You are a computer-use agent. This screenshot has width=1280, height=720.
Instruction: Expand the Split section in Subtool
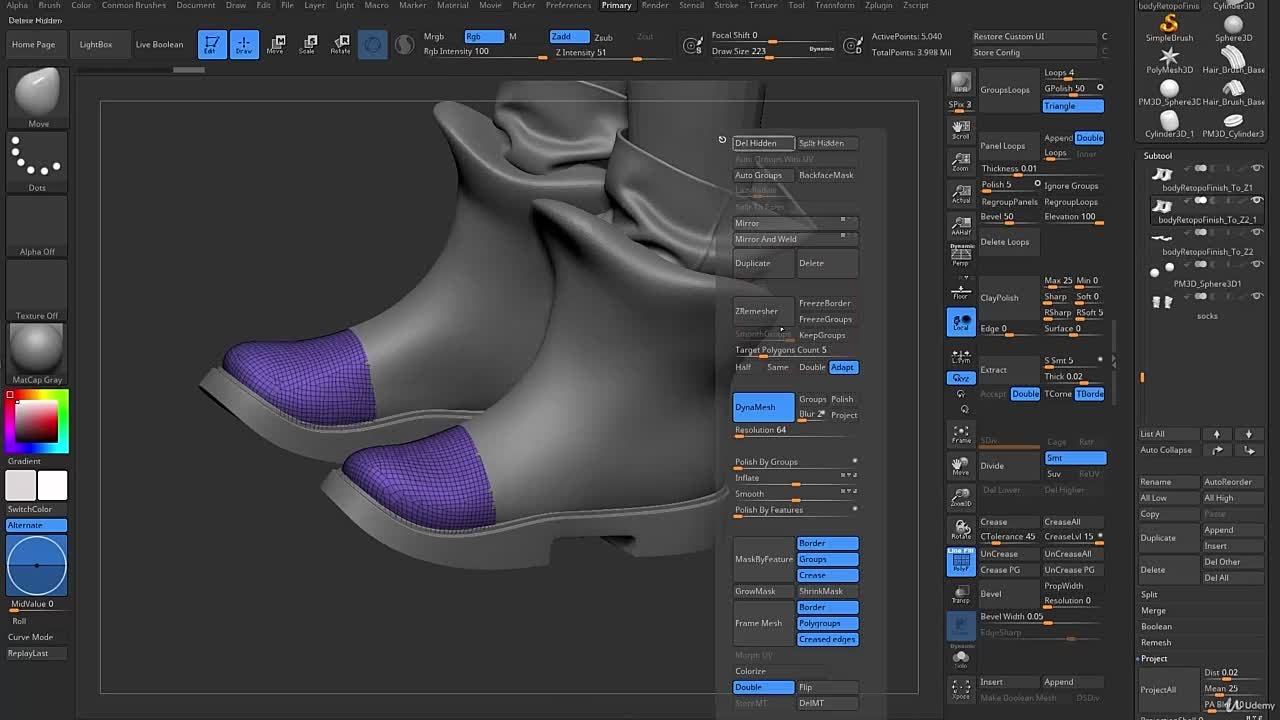pos(1150,594)
